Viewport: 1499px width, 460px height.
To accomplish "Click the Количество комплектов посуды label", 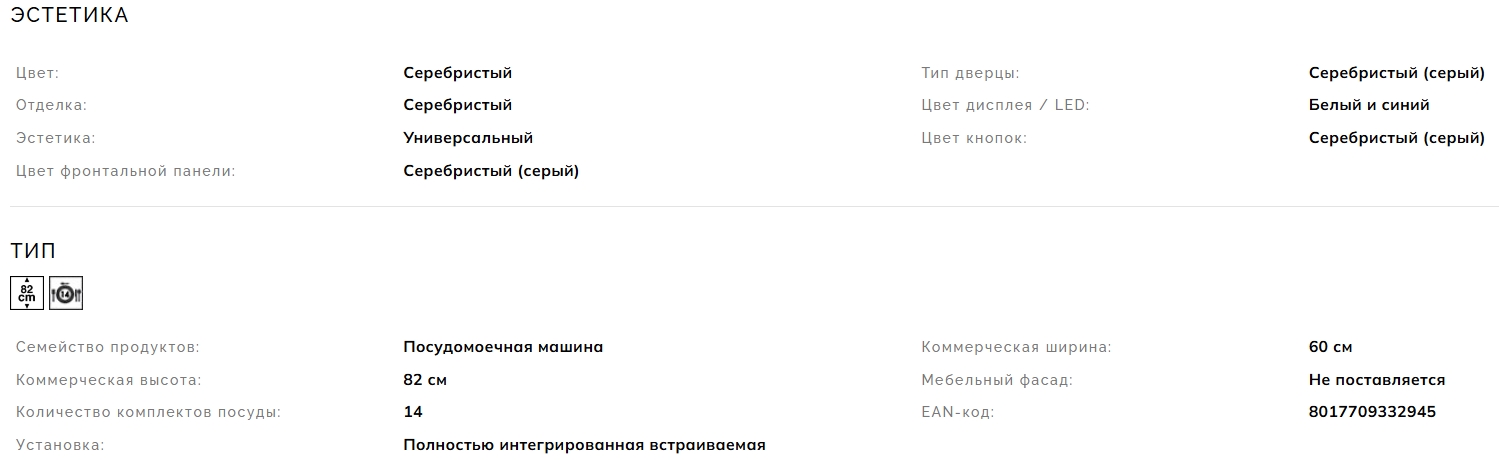I will point(148,412).
